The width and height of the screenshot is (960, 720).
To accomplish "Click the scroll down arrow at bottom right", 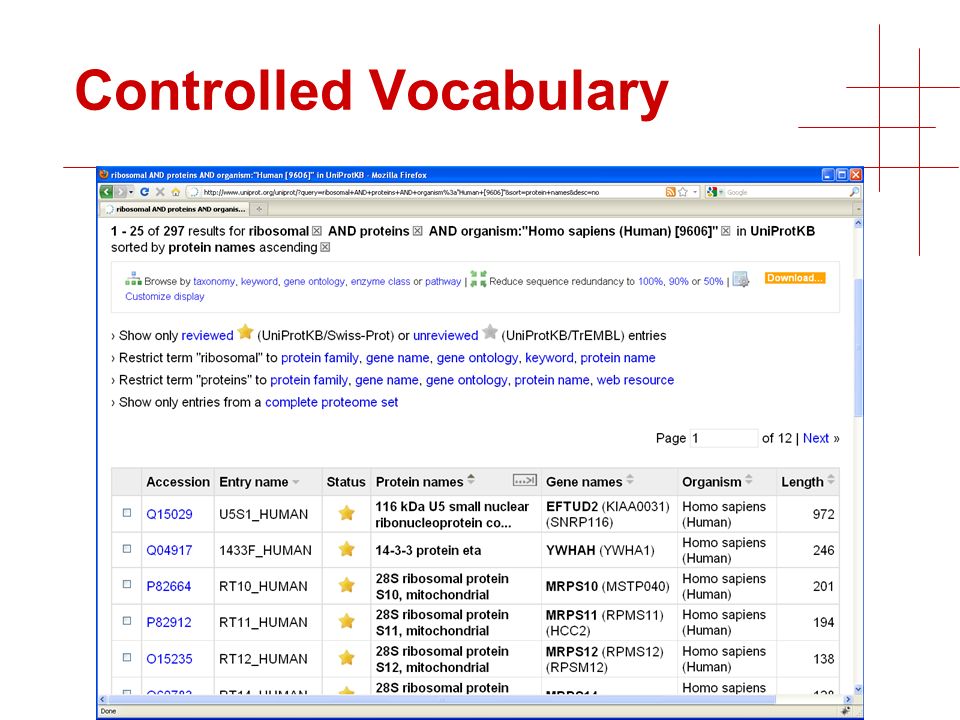I will point(858,689).
